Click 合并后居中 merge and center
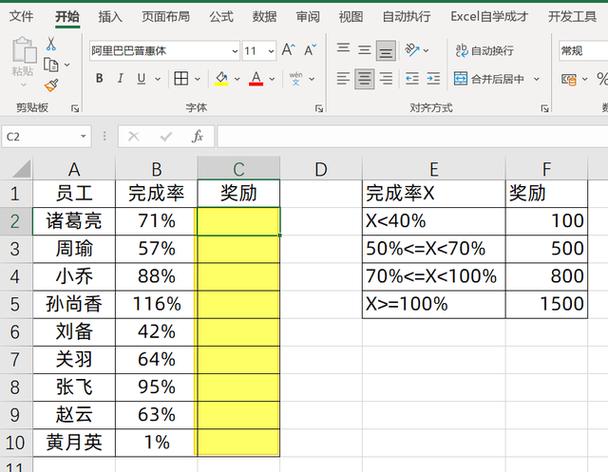 click(x=489, y=79)
